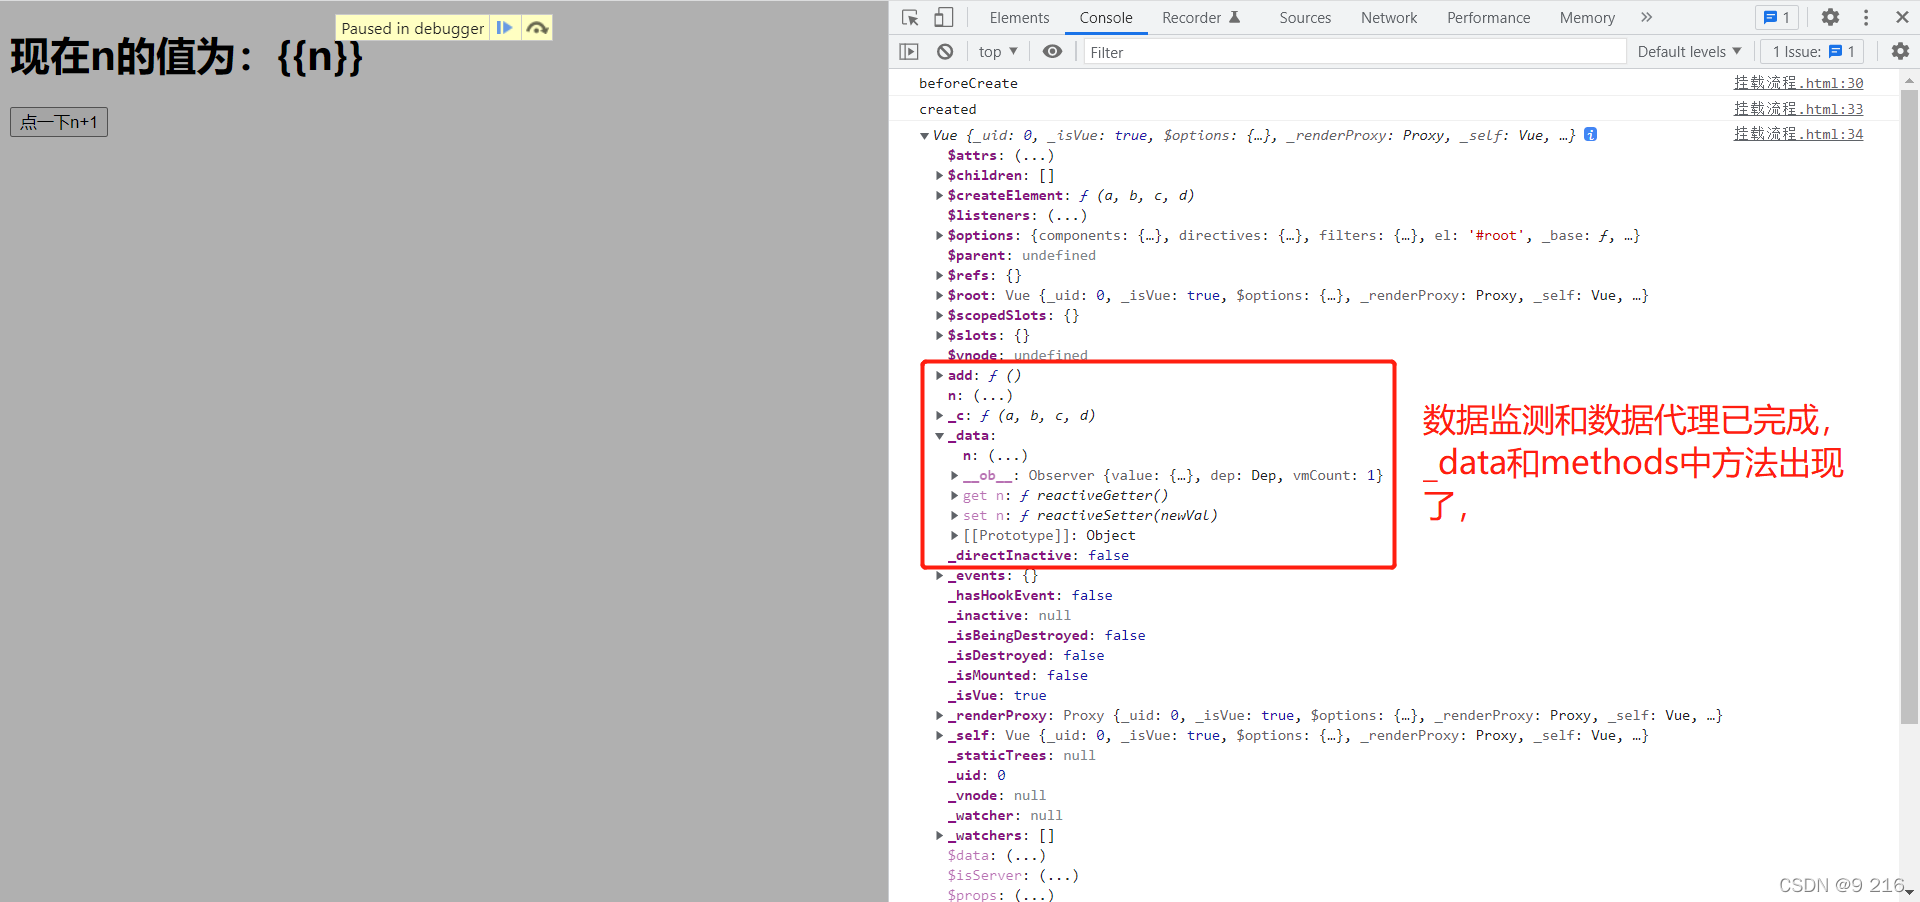The height and width of the screenshot is (902, 1920).
Task: Expand the $options property
Action: point(939,236)
